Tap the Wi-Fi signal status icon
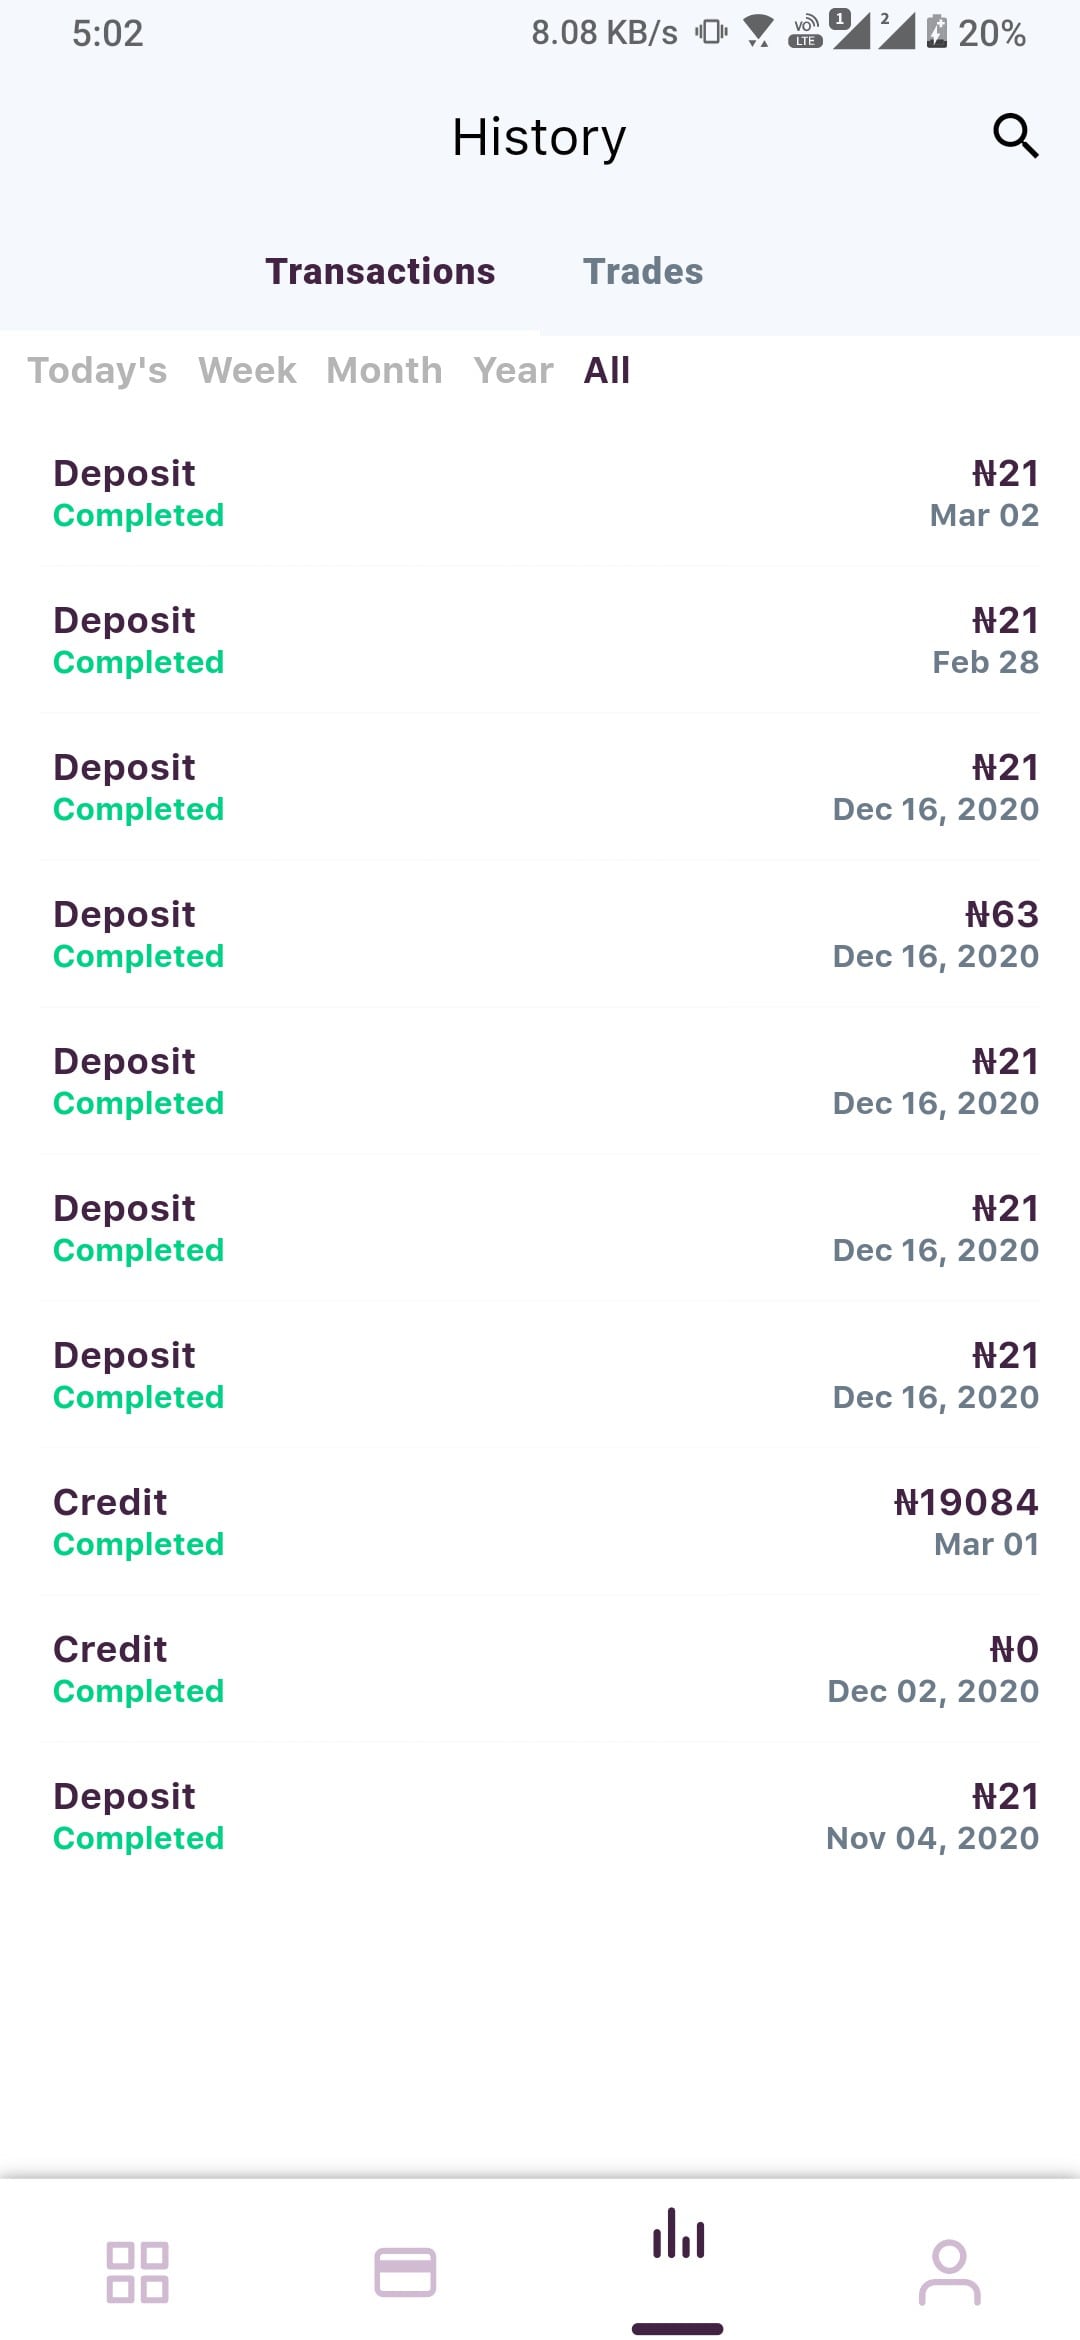This screenshot has height=2340, width=1080. coord(759,32)
